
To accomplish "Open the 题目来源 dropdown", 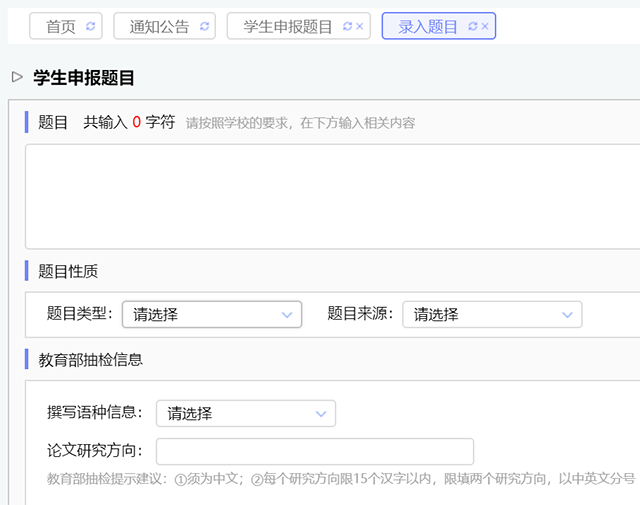I will [x=492, y=314].
